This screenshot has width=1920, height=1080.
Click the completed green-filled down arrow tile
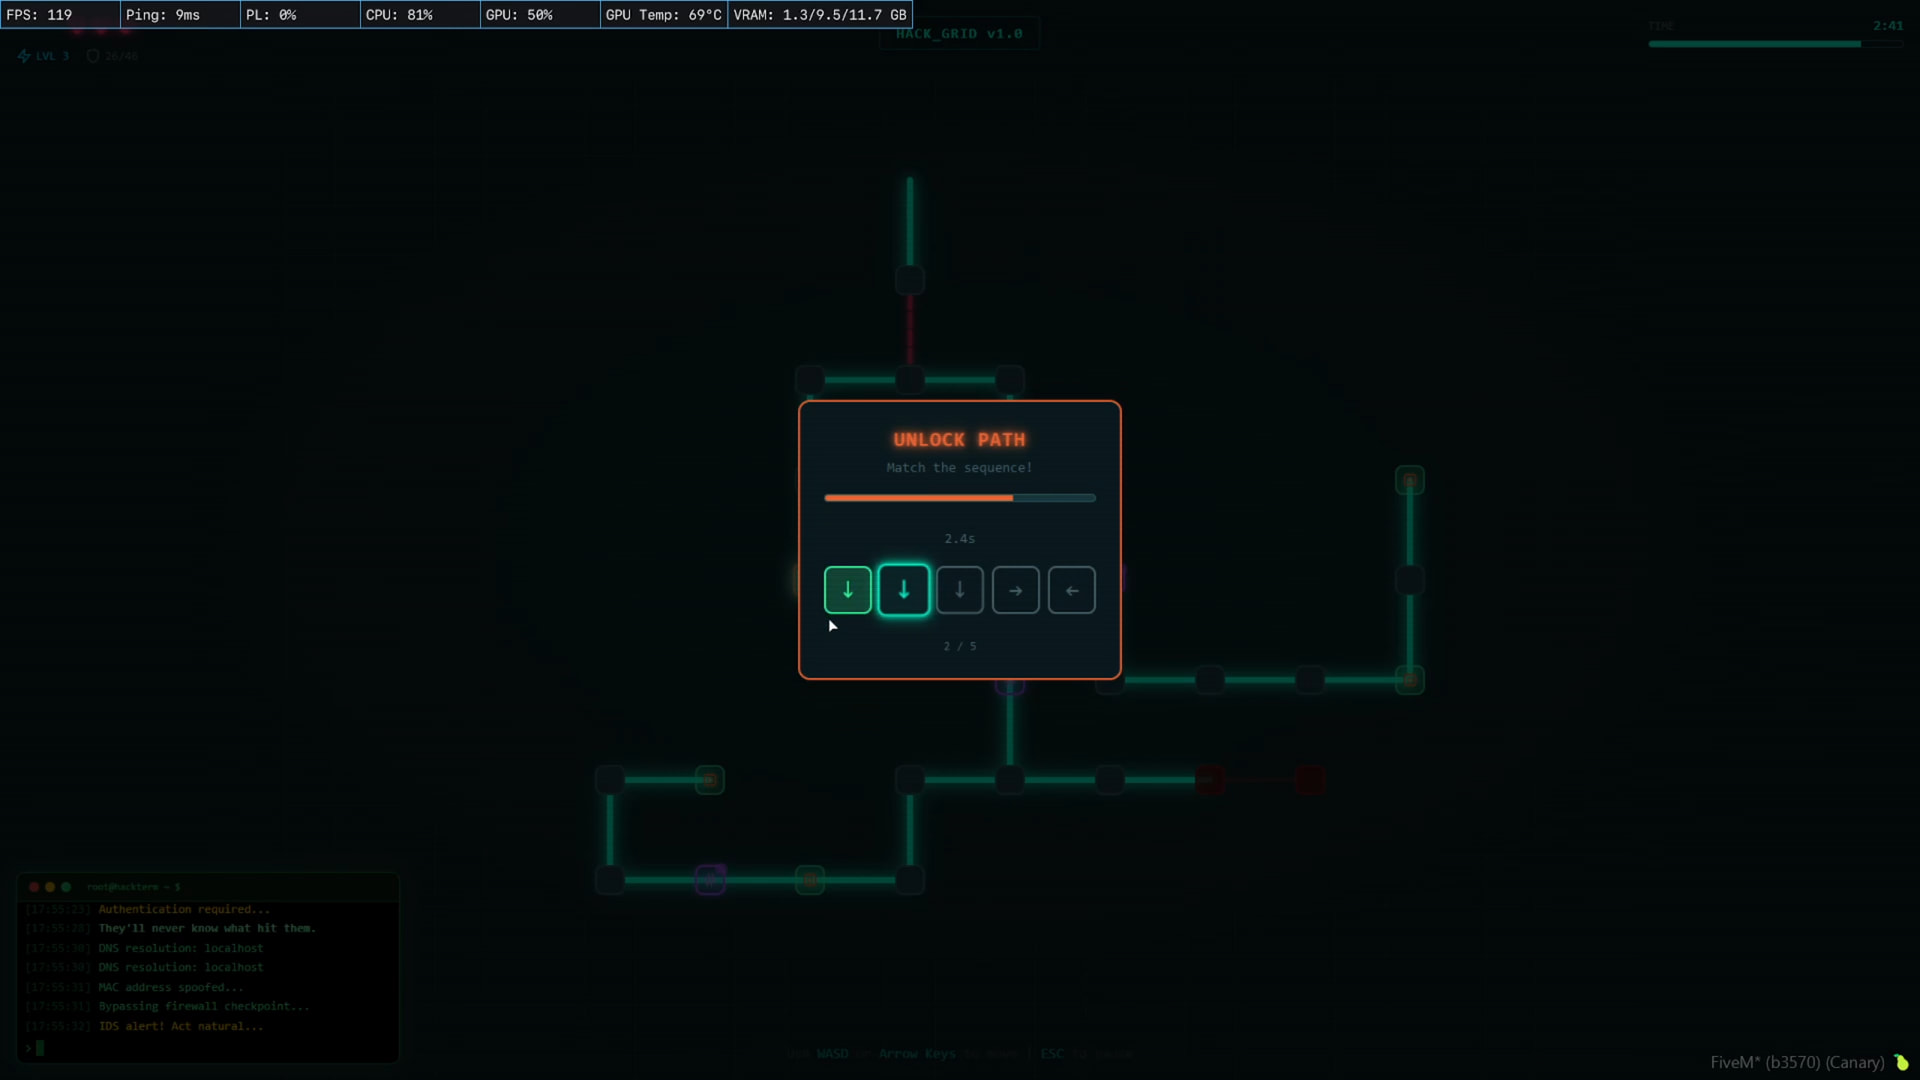[847, 590]
